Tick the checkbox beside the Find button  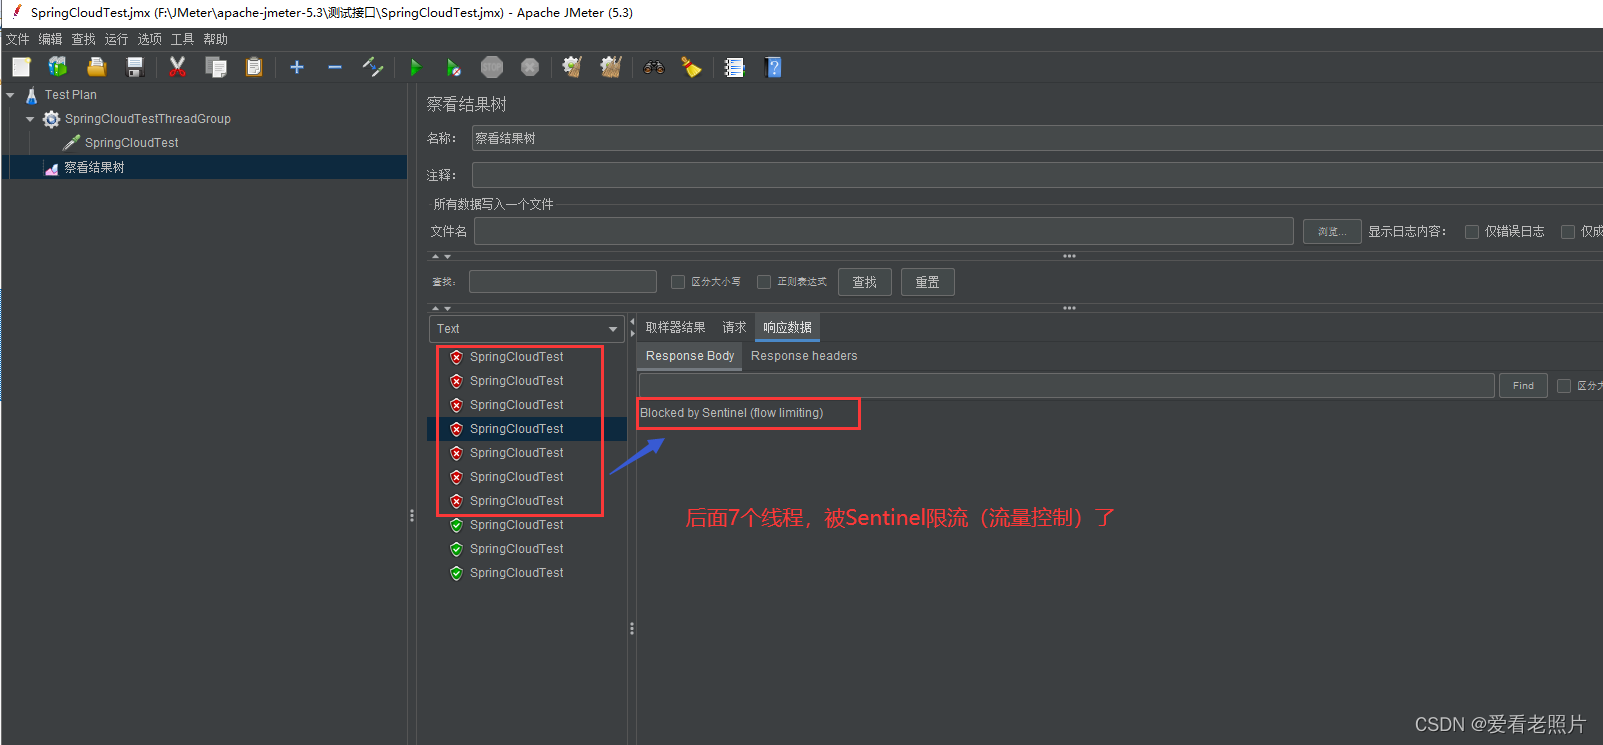(1564, 386)
